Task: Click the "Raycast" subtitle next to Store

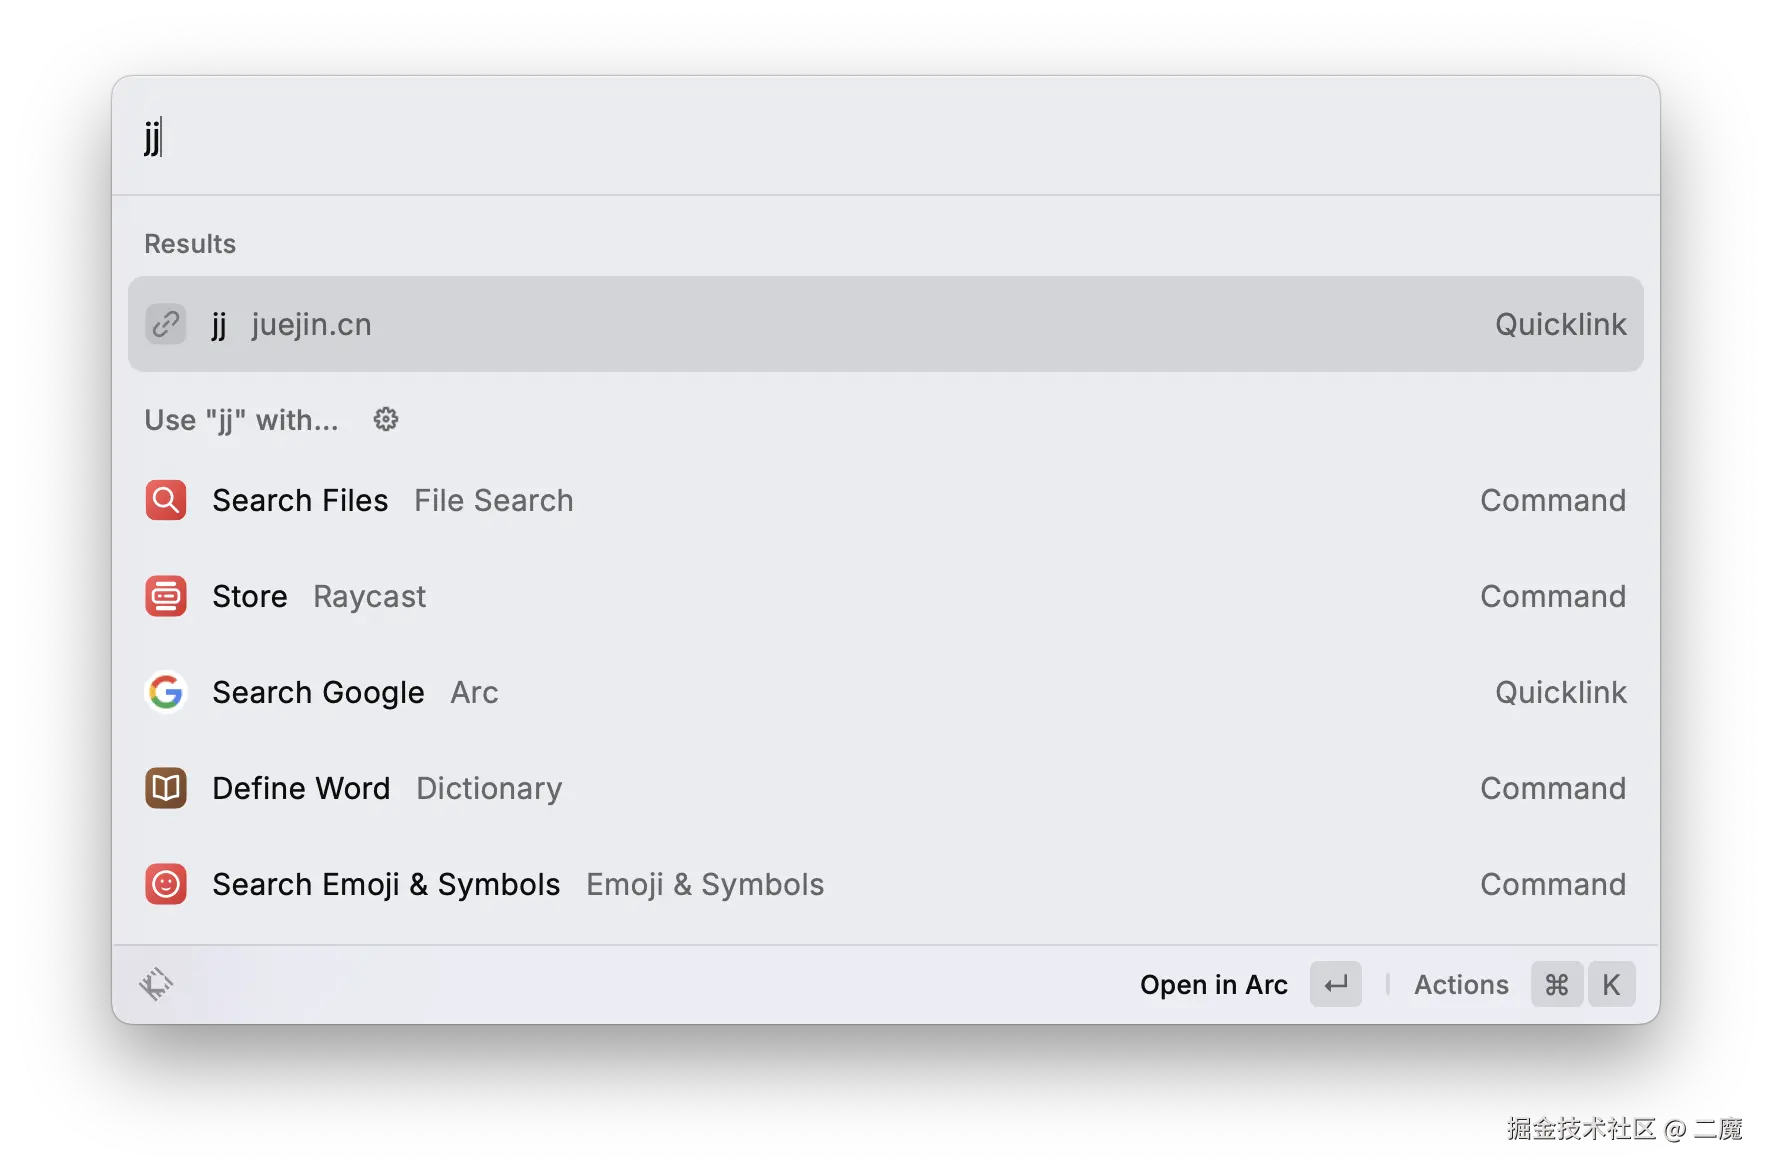Action: pyautogui.click(x=369, y=597)
